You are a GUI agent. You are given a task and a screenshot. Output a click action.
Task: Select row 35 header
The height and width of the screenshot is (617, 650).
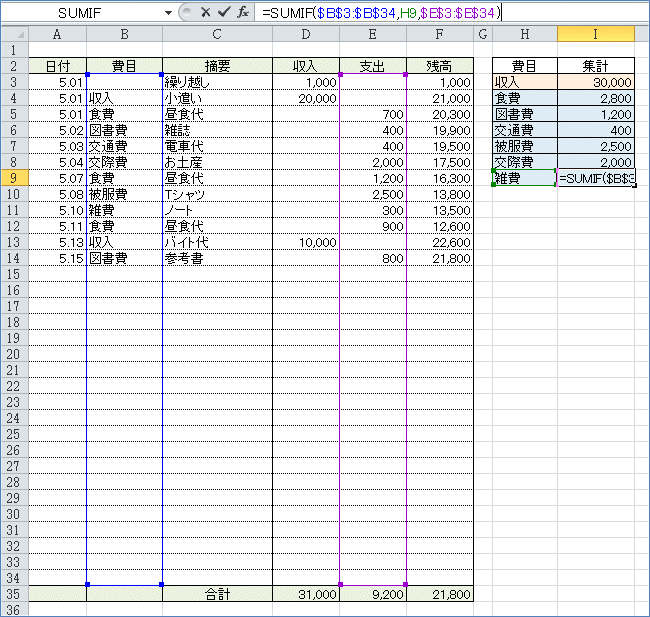point(14,594)
